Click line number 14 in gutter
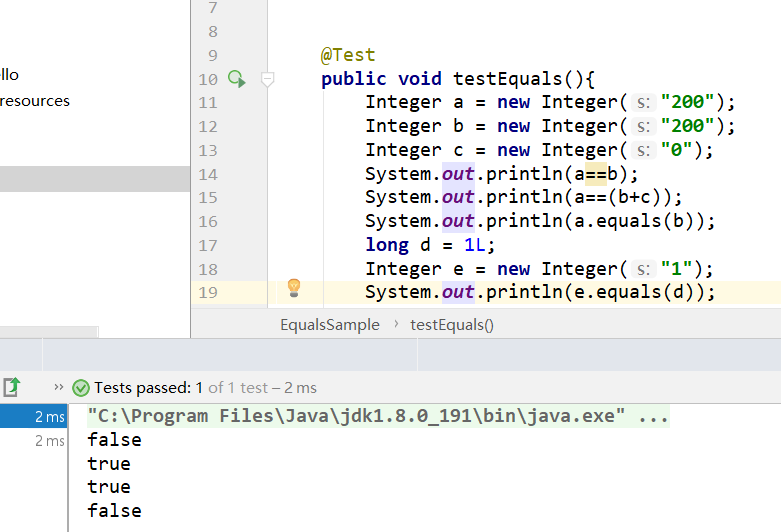This screenshot has height=532, width=781. coord(208,174)
